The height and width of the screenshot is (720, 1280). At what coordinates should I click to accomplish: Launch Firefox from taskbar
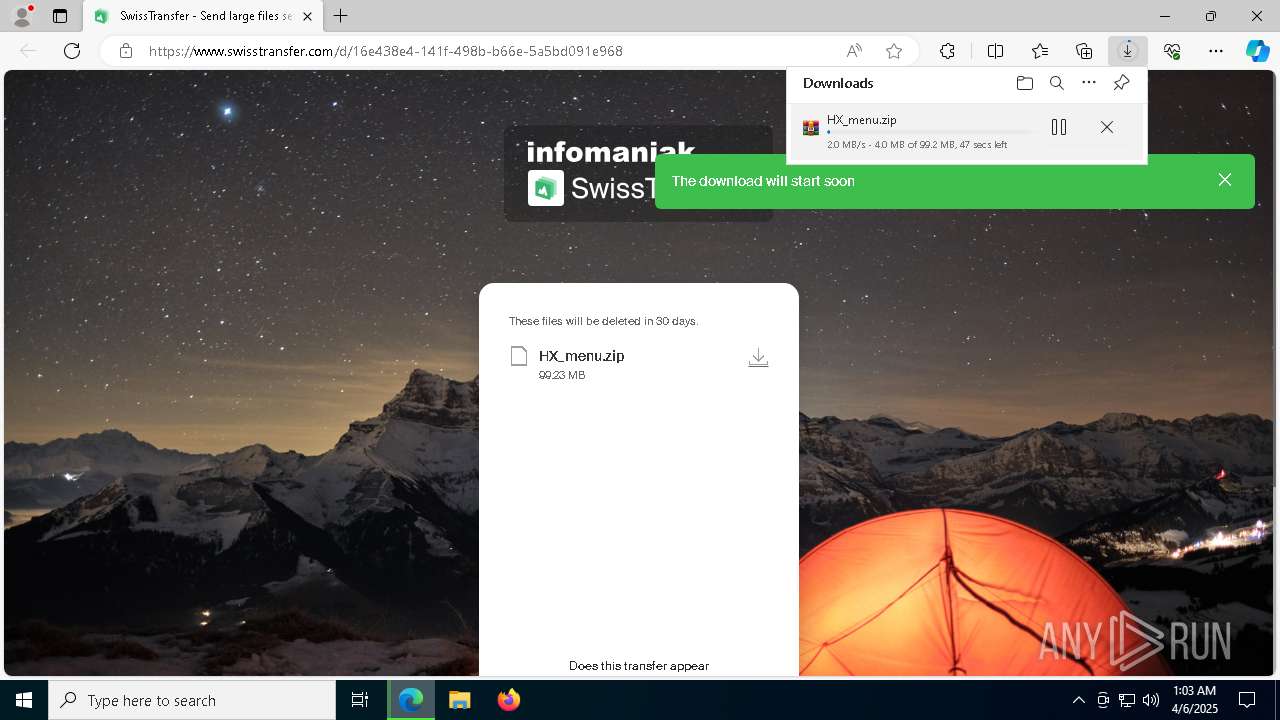509,700
